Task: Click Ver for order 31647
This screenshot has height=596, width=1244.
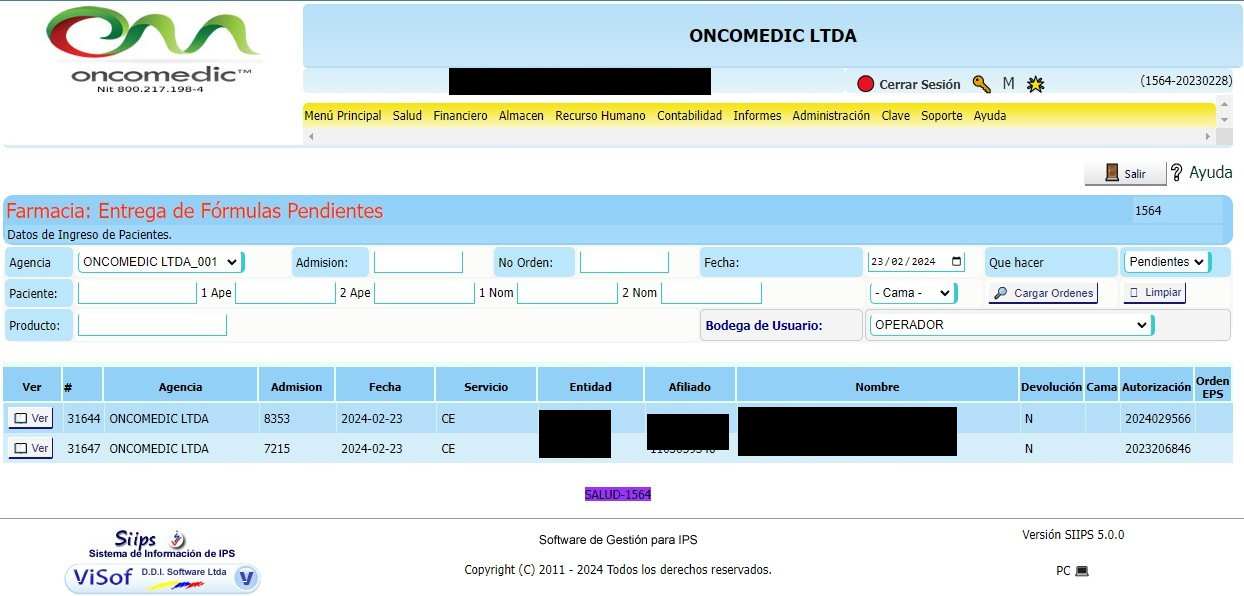Action: coord(31,449)
